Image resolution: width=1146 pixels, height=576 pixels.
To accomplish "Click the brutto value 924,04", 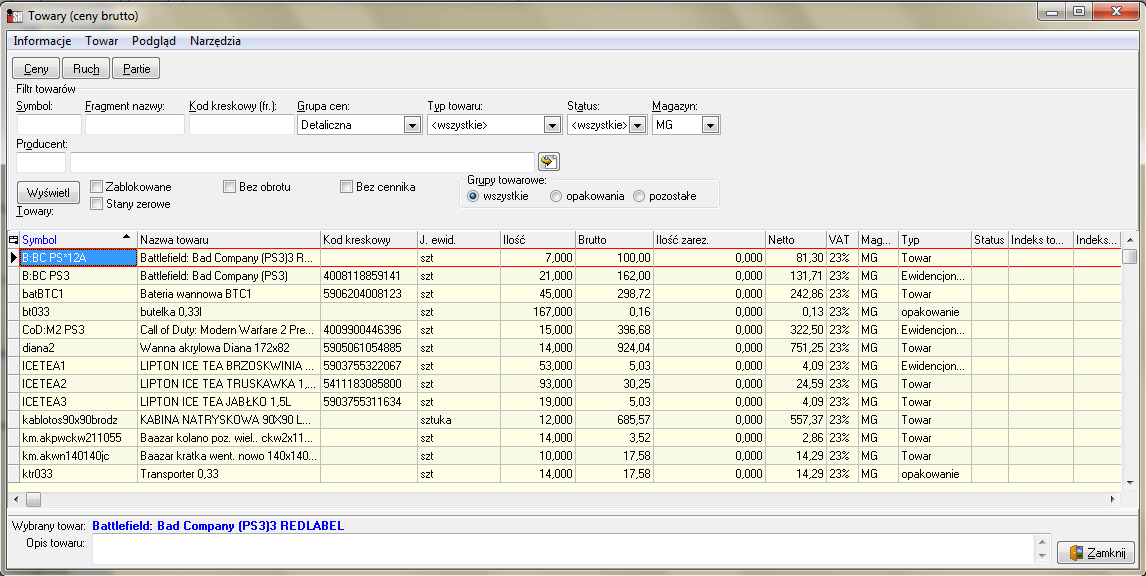I will click(x=615, y=348).
